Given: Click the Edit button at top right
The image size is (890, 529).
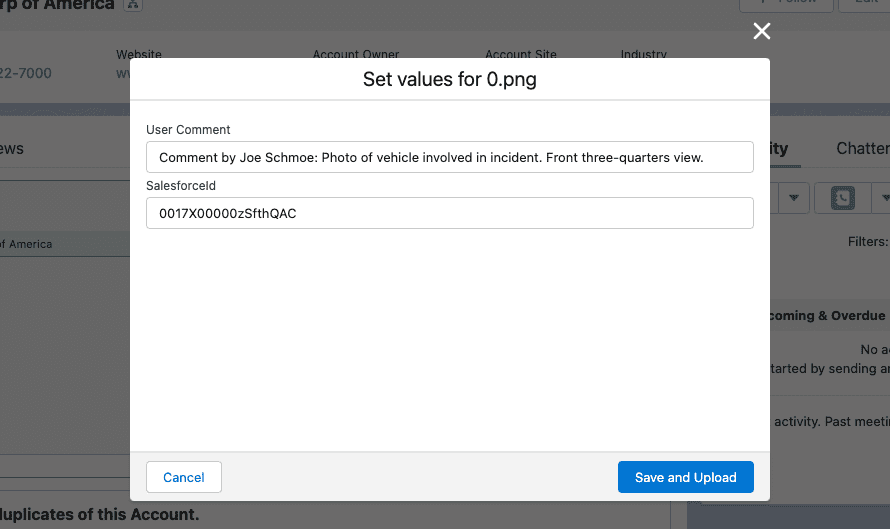Looking at the screenshot, I should coord(865,3).
